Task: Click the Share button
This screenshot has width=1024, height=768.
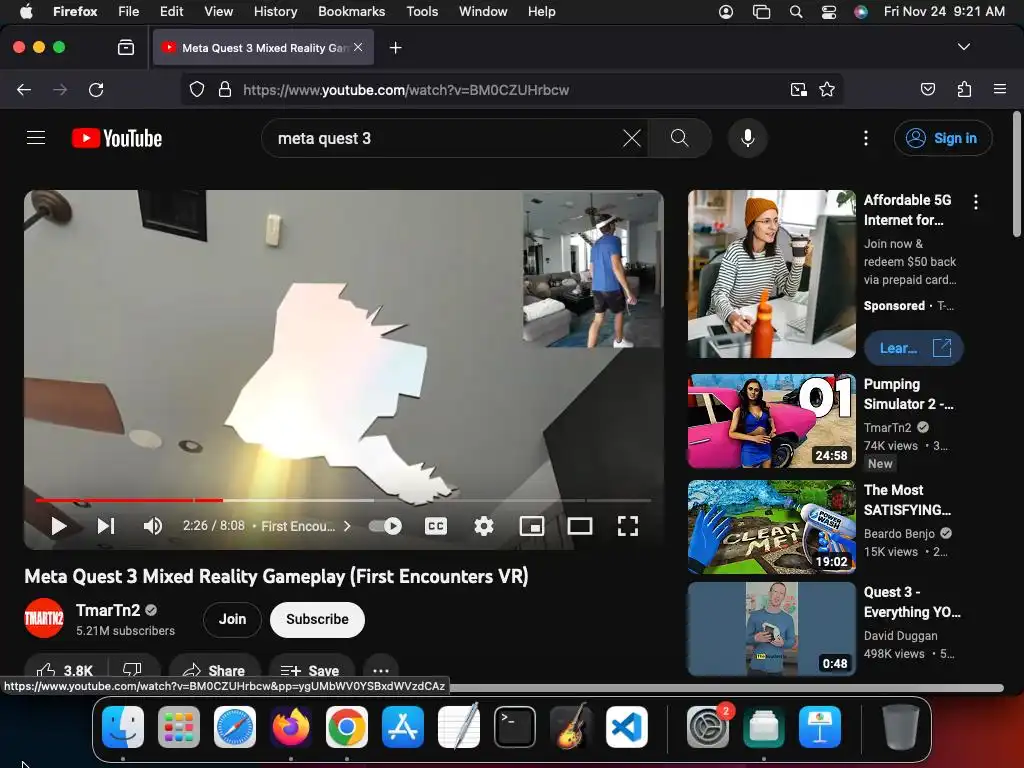Action: coord(214,670)
